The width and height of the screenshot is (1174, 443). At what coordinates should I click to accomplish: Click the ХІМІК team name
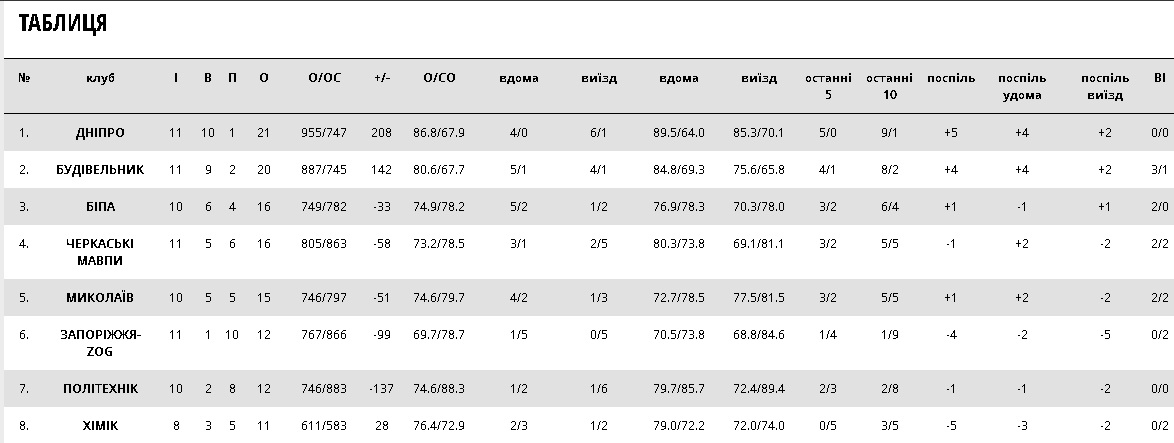100,426
